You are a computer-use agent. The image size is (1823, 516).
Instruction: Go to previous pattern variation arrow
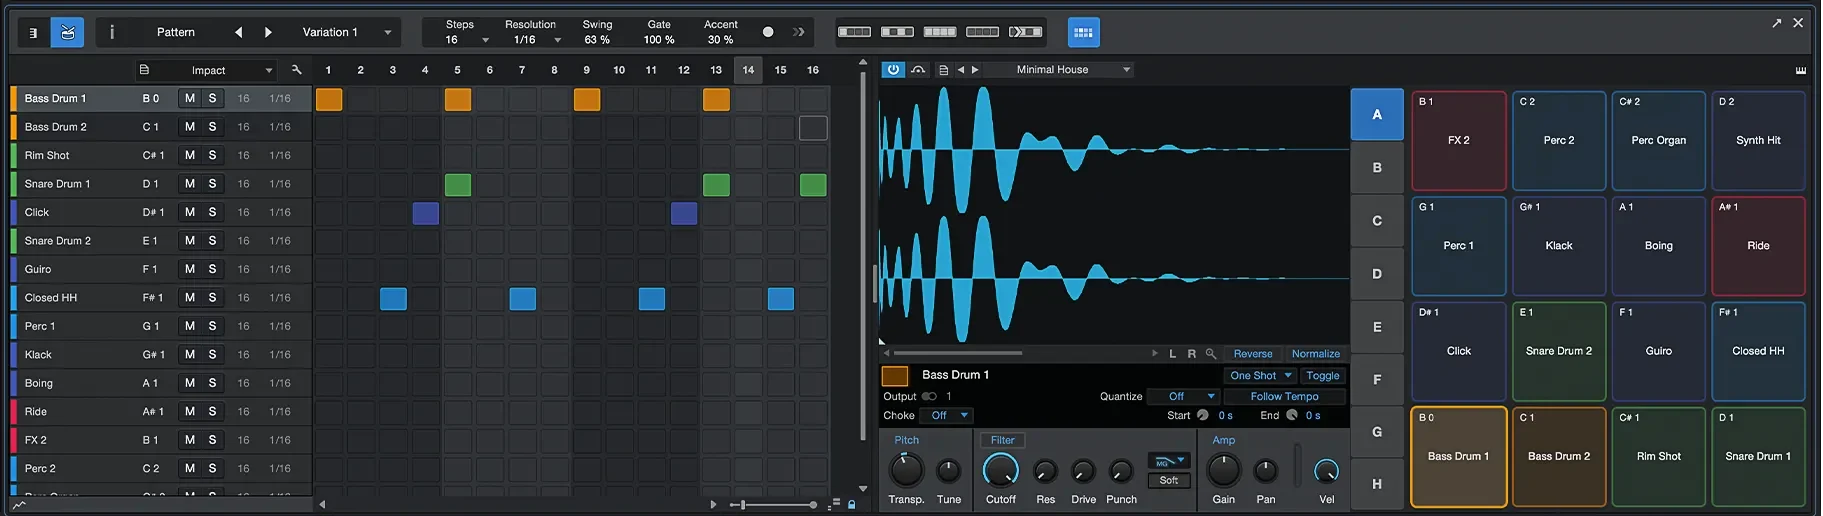[x=238, y=32]
